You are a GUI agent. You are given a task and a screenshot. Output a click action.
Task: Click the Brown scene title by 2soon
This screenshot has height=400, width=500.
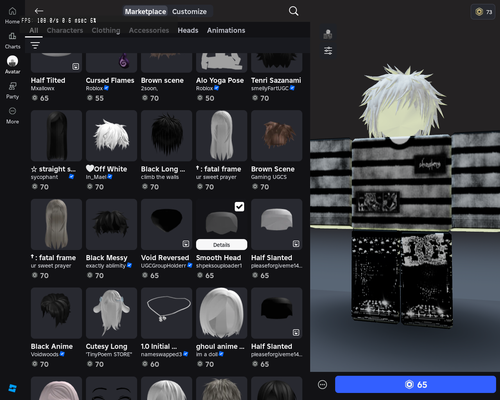click(x=162, y=80)
